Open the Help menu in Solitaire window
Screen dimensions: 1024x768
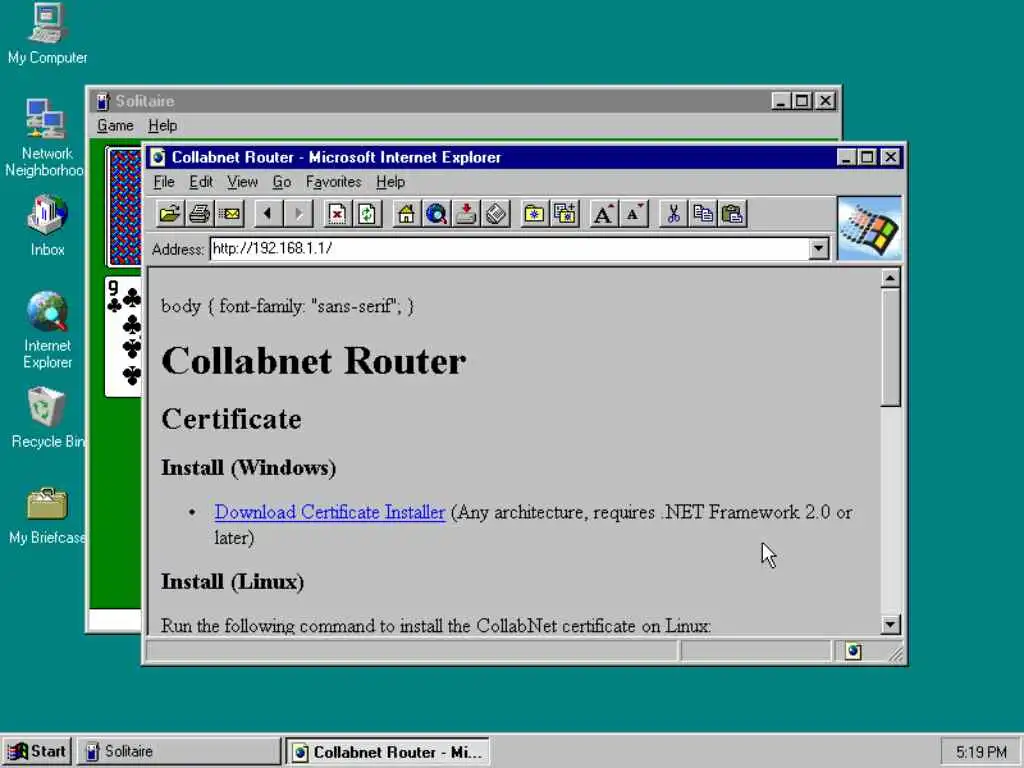coord(162,125)
